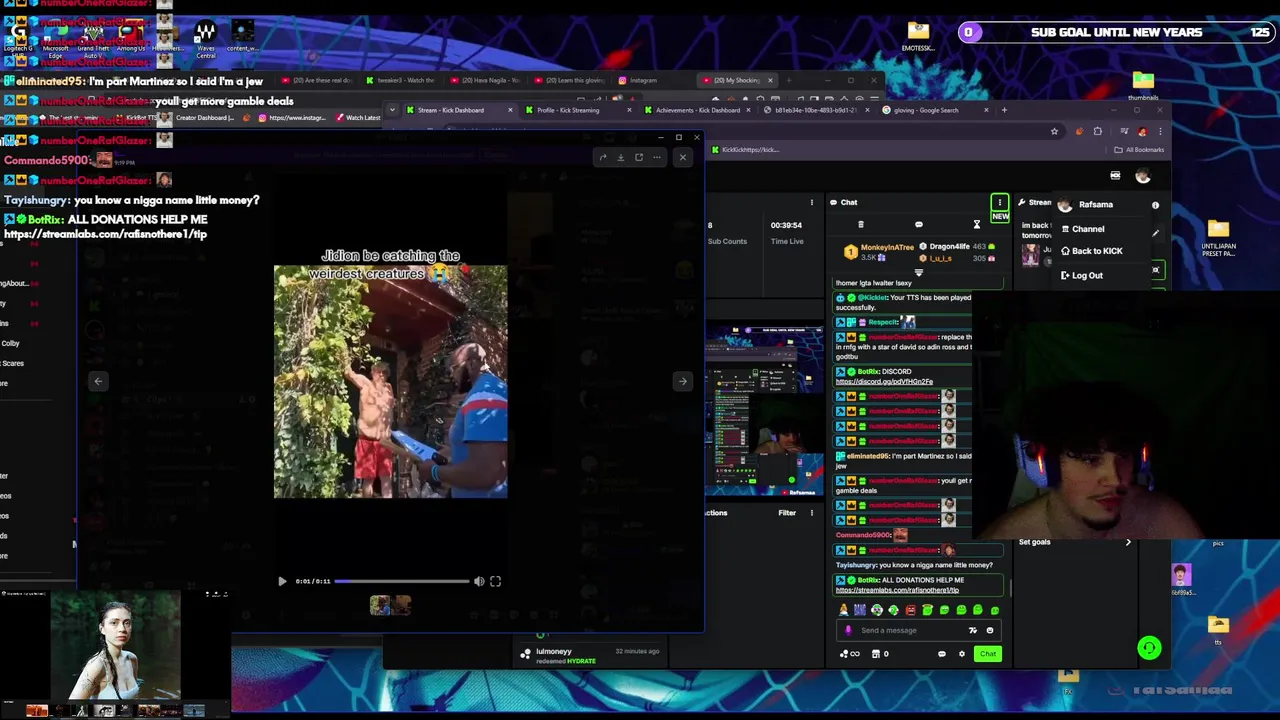Click the translate icon in message box
This screenshot has width=1280, height=720.
pos(972,630)
